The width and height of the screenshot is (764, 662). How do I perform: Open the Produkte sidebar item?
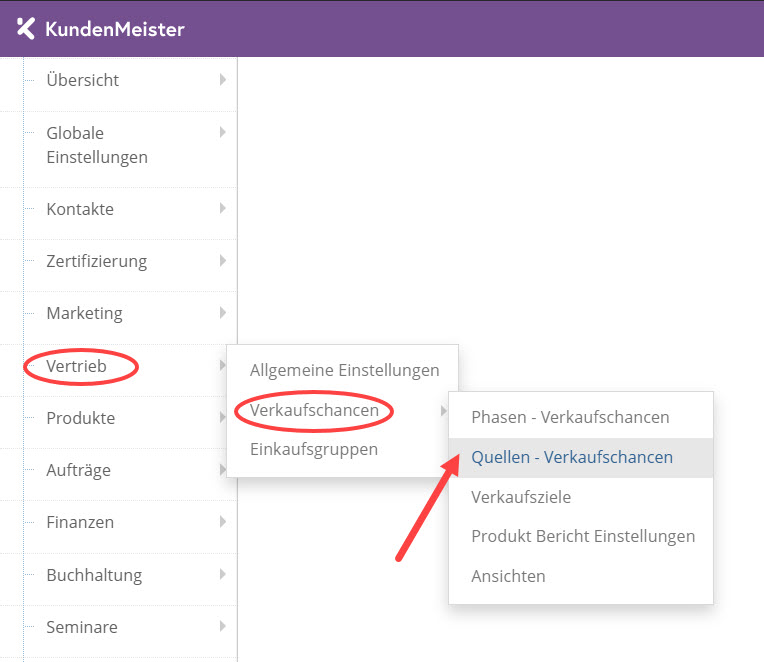coord(81,418)
